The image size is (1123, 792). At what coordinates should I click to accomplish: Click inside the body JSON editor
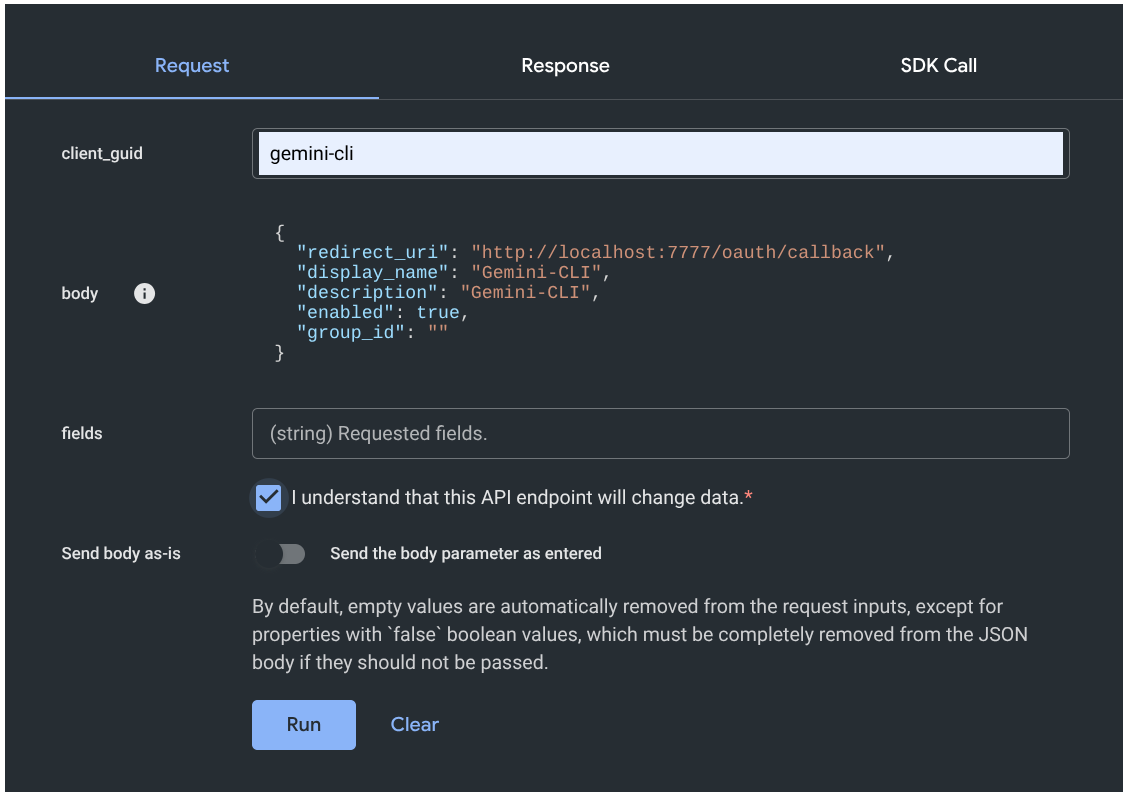tap(600, 293)
